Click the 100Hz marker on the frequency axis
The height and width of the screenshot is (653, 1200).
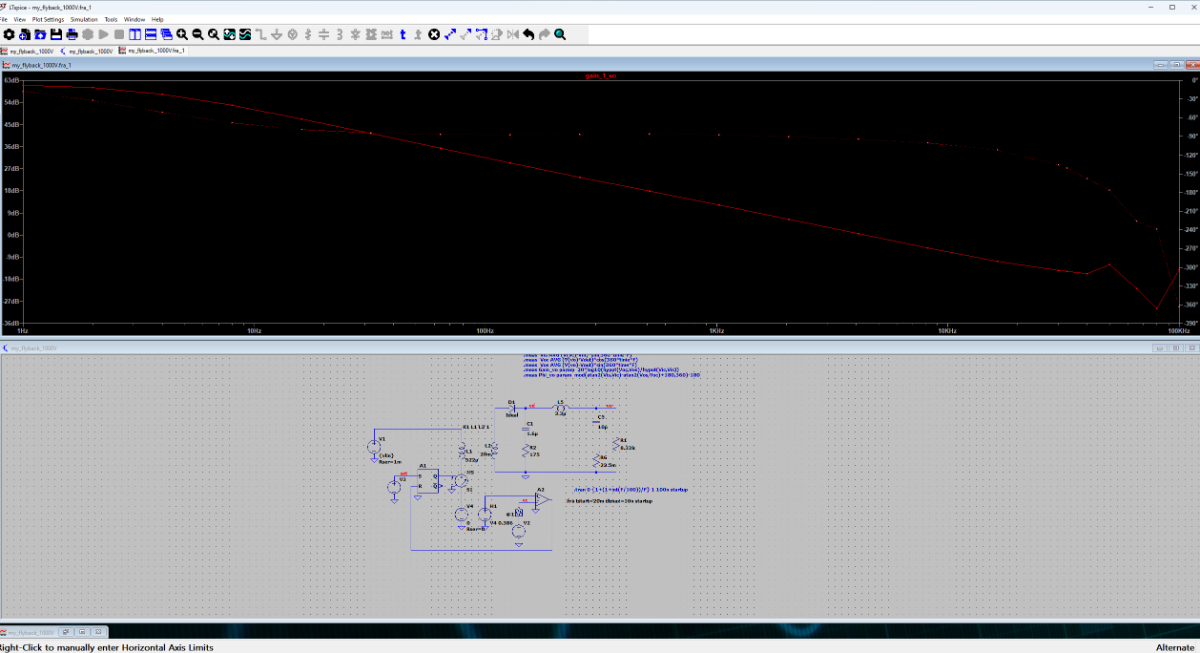(485, 330)
